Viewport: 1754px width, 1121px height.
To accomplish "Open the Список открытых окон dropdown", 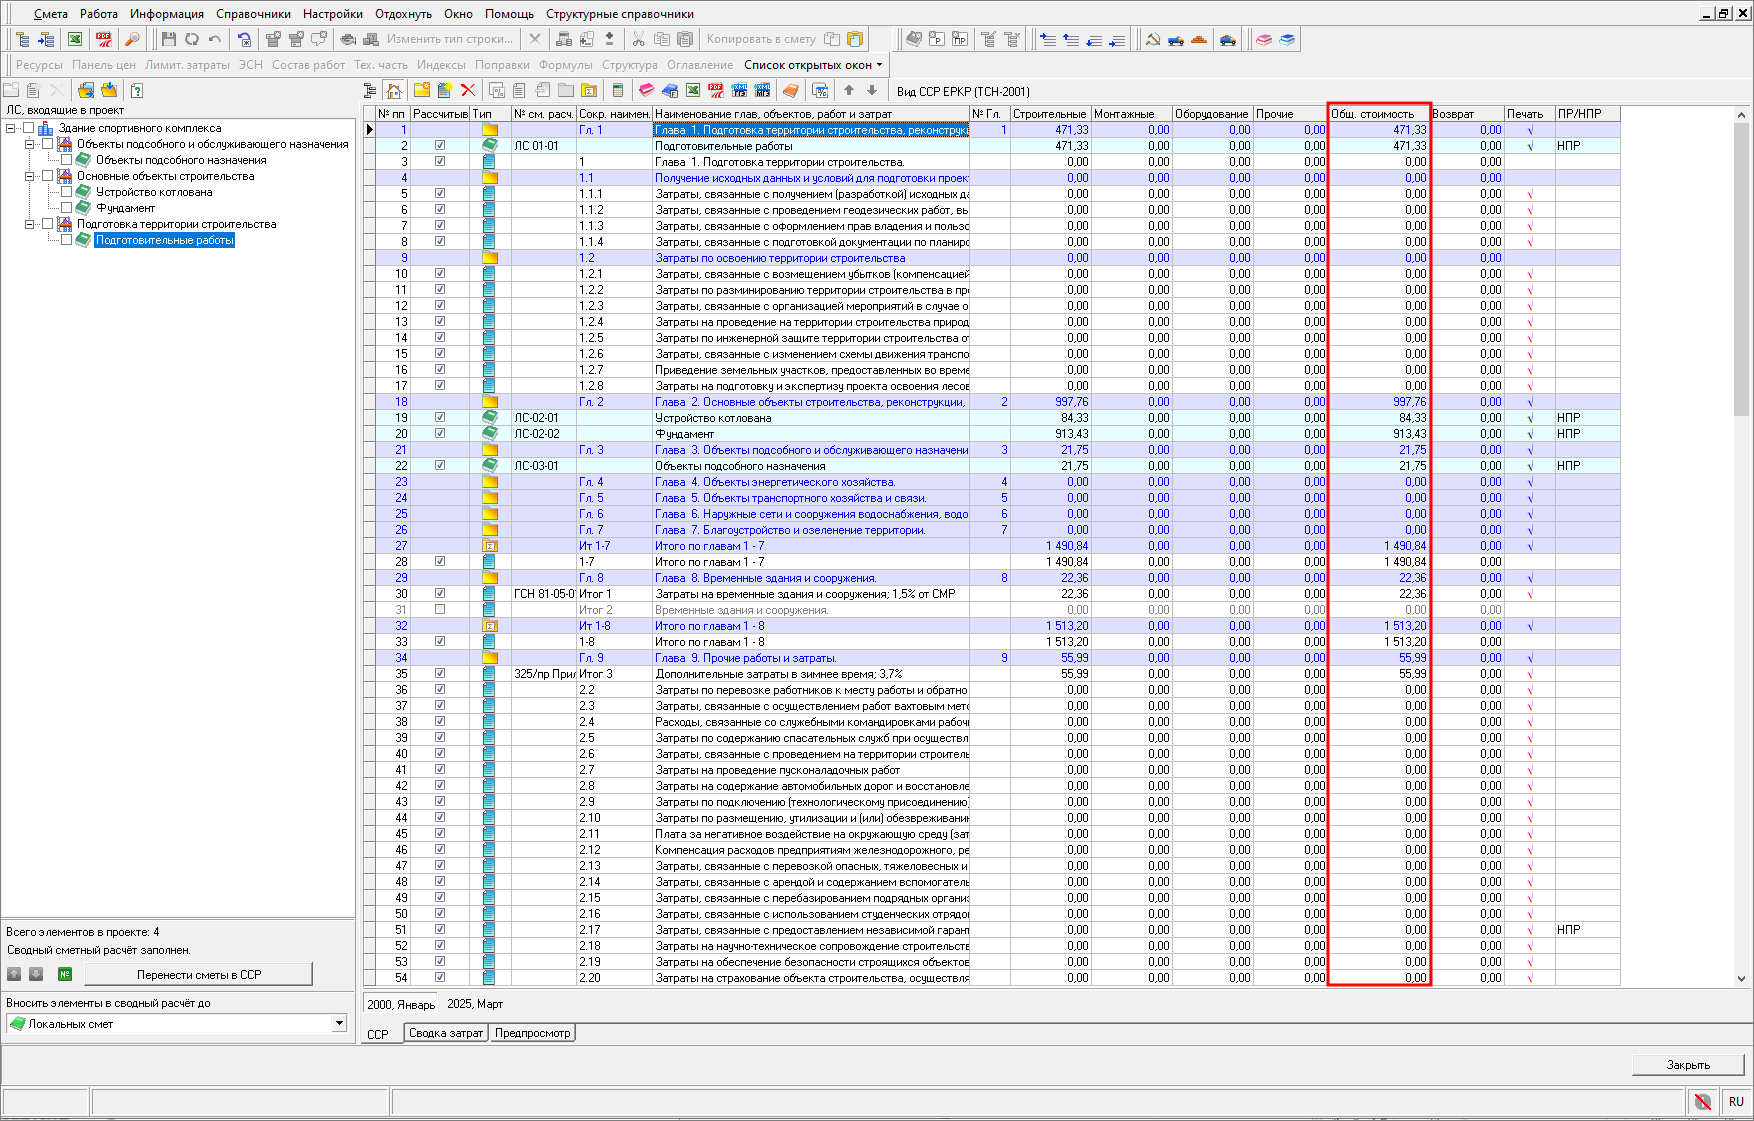I will point(813,65).
